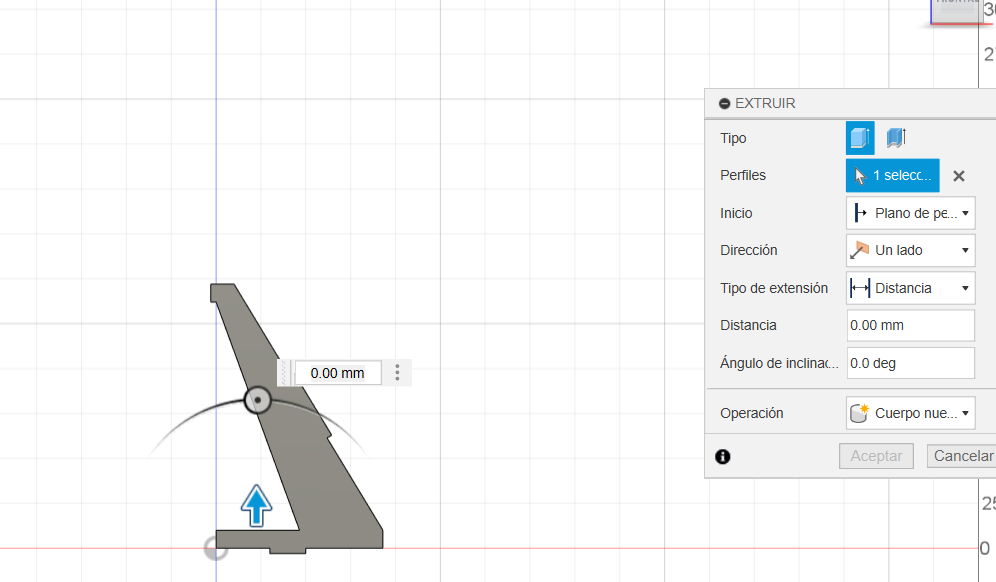Viewport: 996px width, 582px height.
Task: Click the info icon in the dialog
Action: pyautogui.click(x=723, y=456)
